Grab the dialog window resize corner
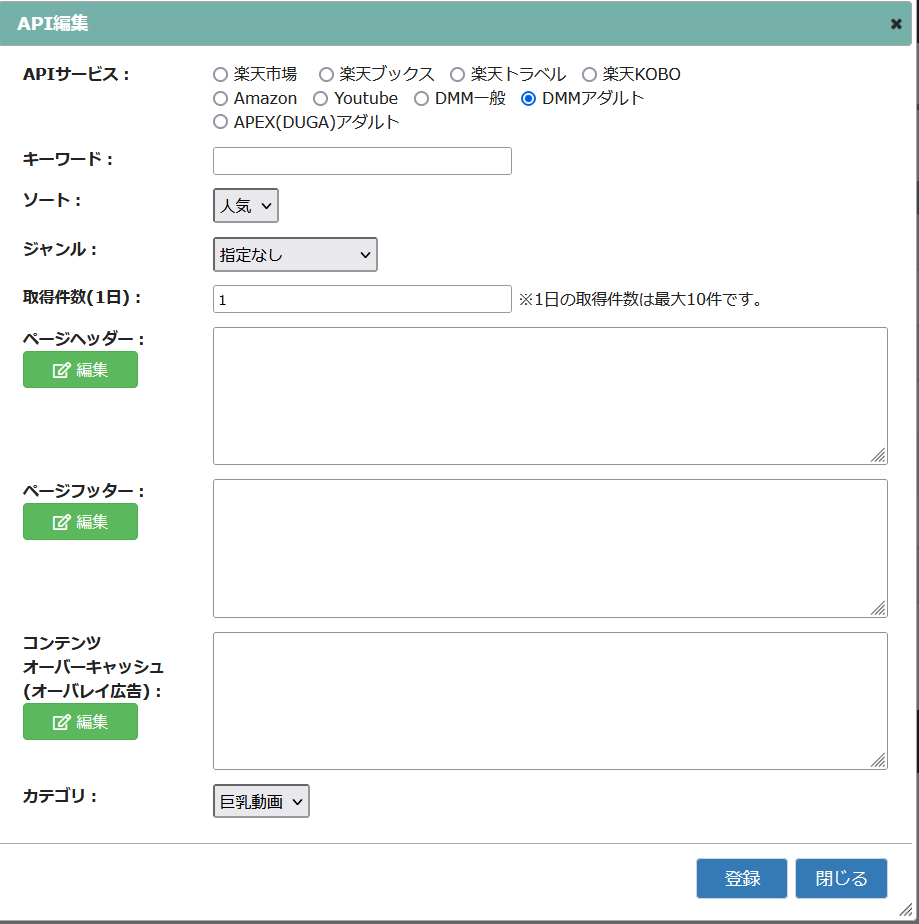919x924 pixels. coord(906,908)
